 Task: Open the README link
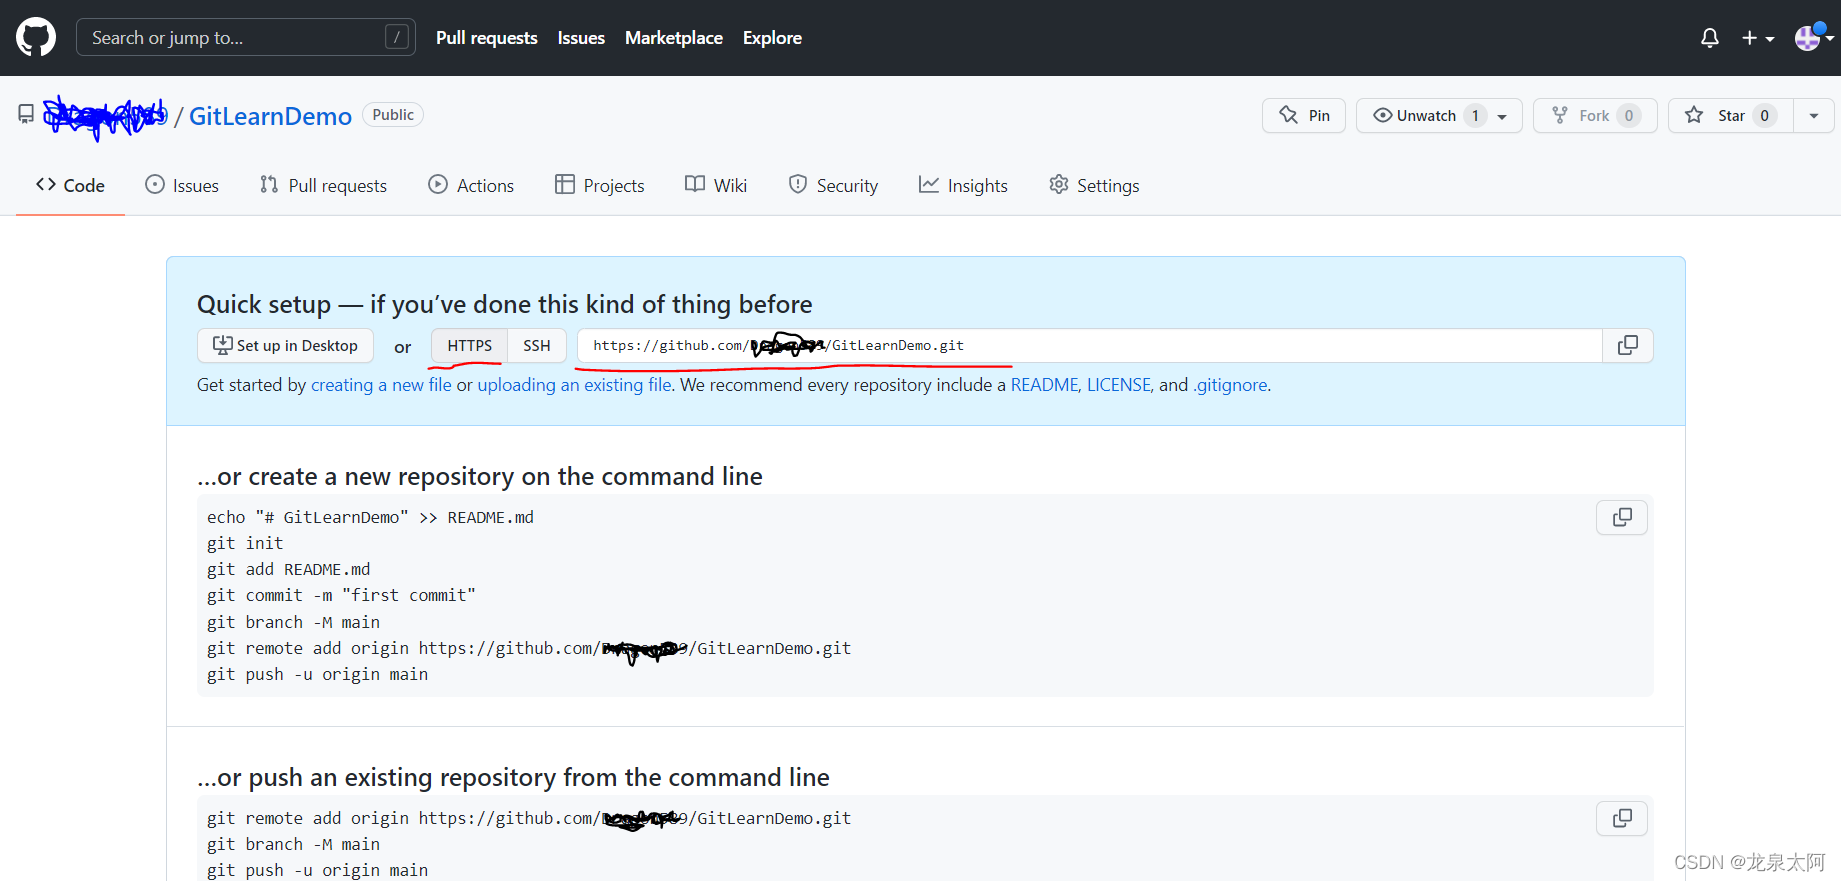coord(1044,385)
